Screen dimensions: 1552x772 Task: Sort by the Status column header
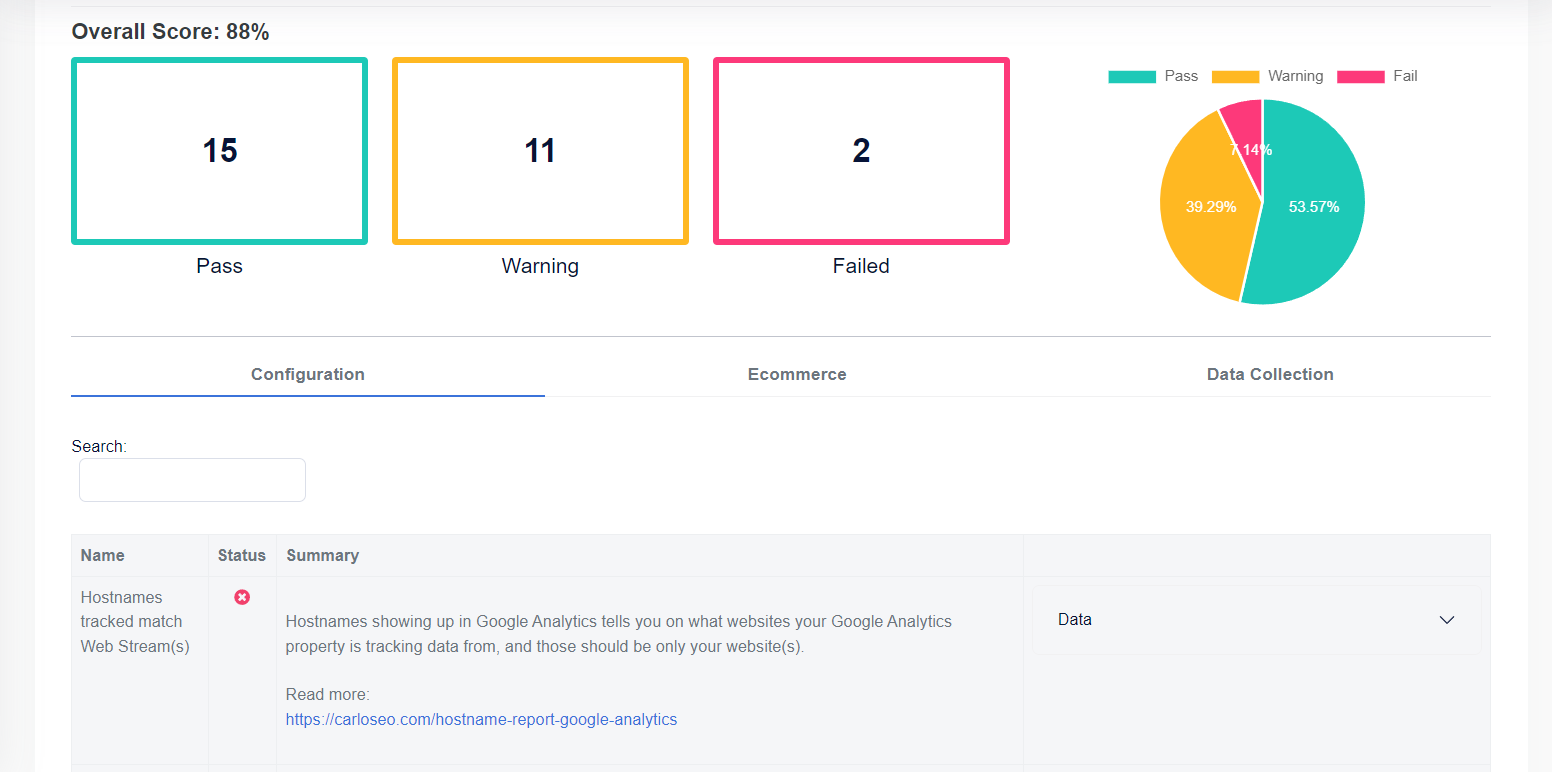[242, 555]
